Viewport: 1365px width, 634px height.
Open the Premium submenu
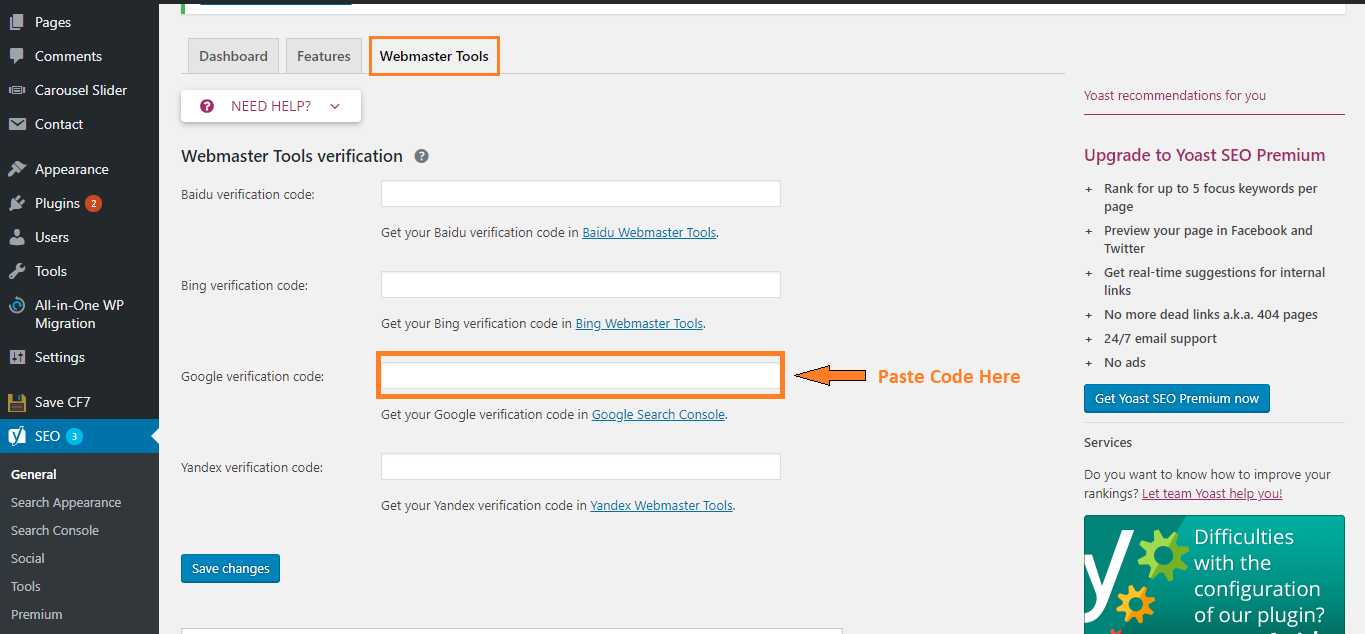37,615
